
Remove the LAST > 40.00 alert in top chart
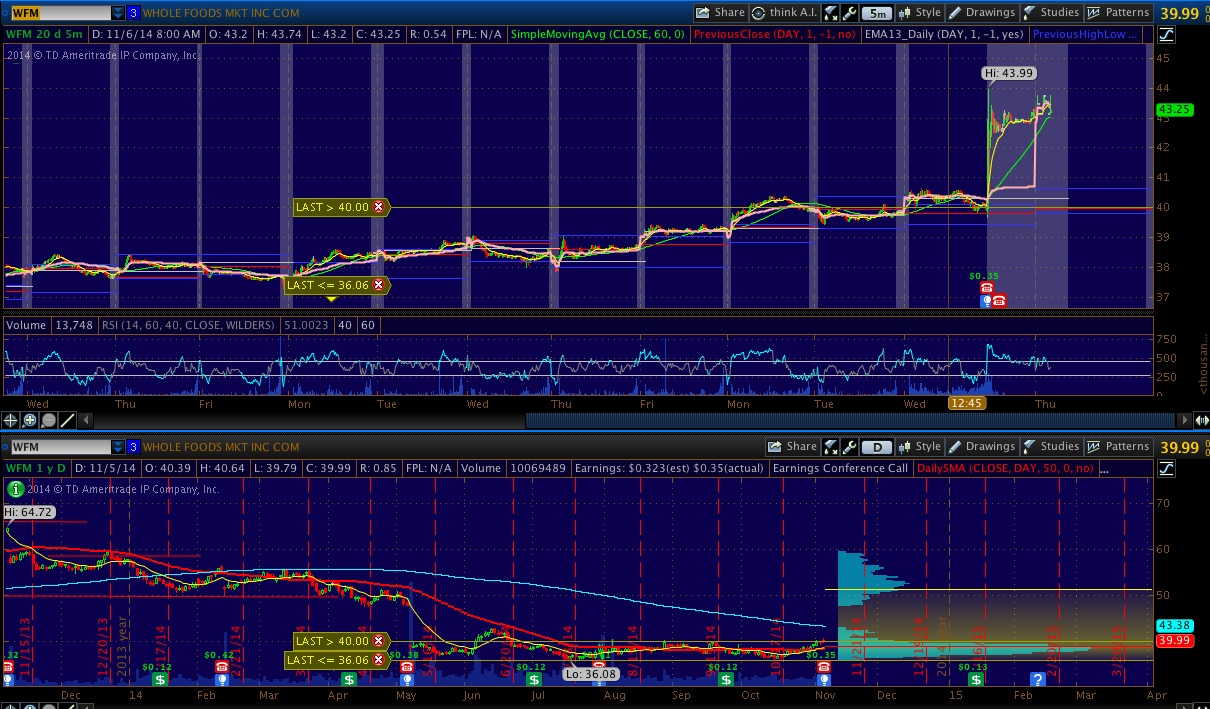[x=378, y=207]
